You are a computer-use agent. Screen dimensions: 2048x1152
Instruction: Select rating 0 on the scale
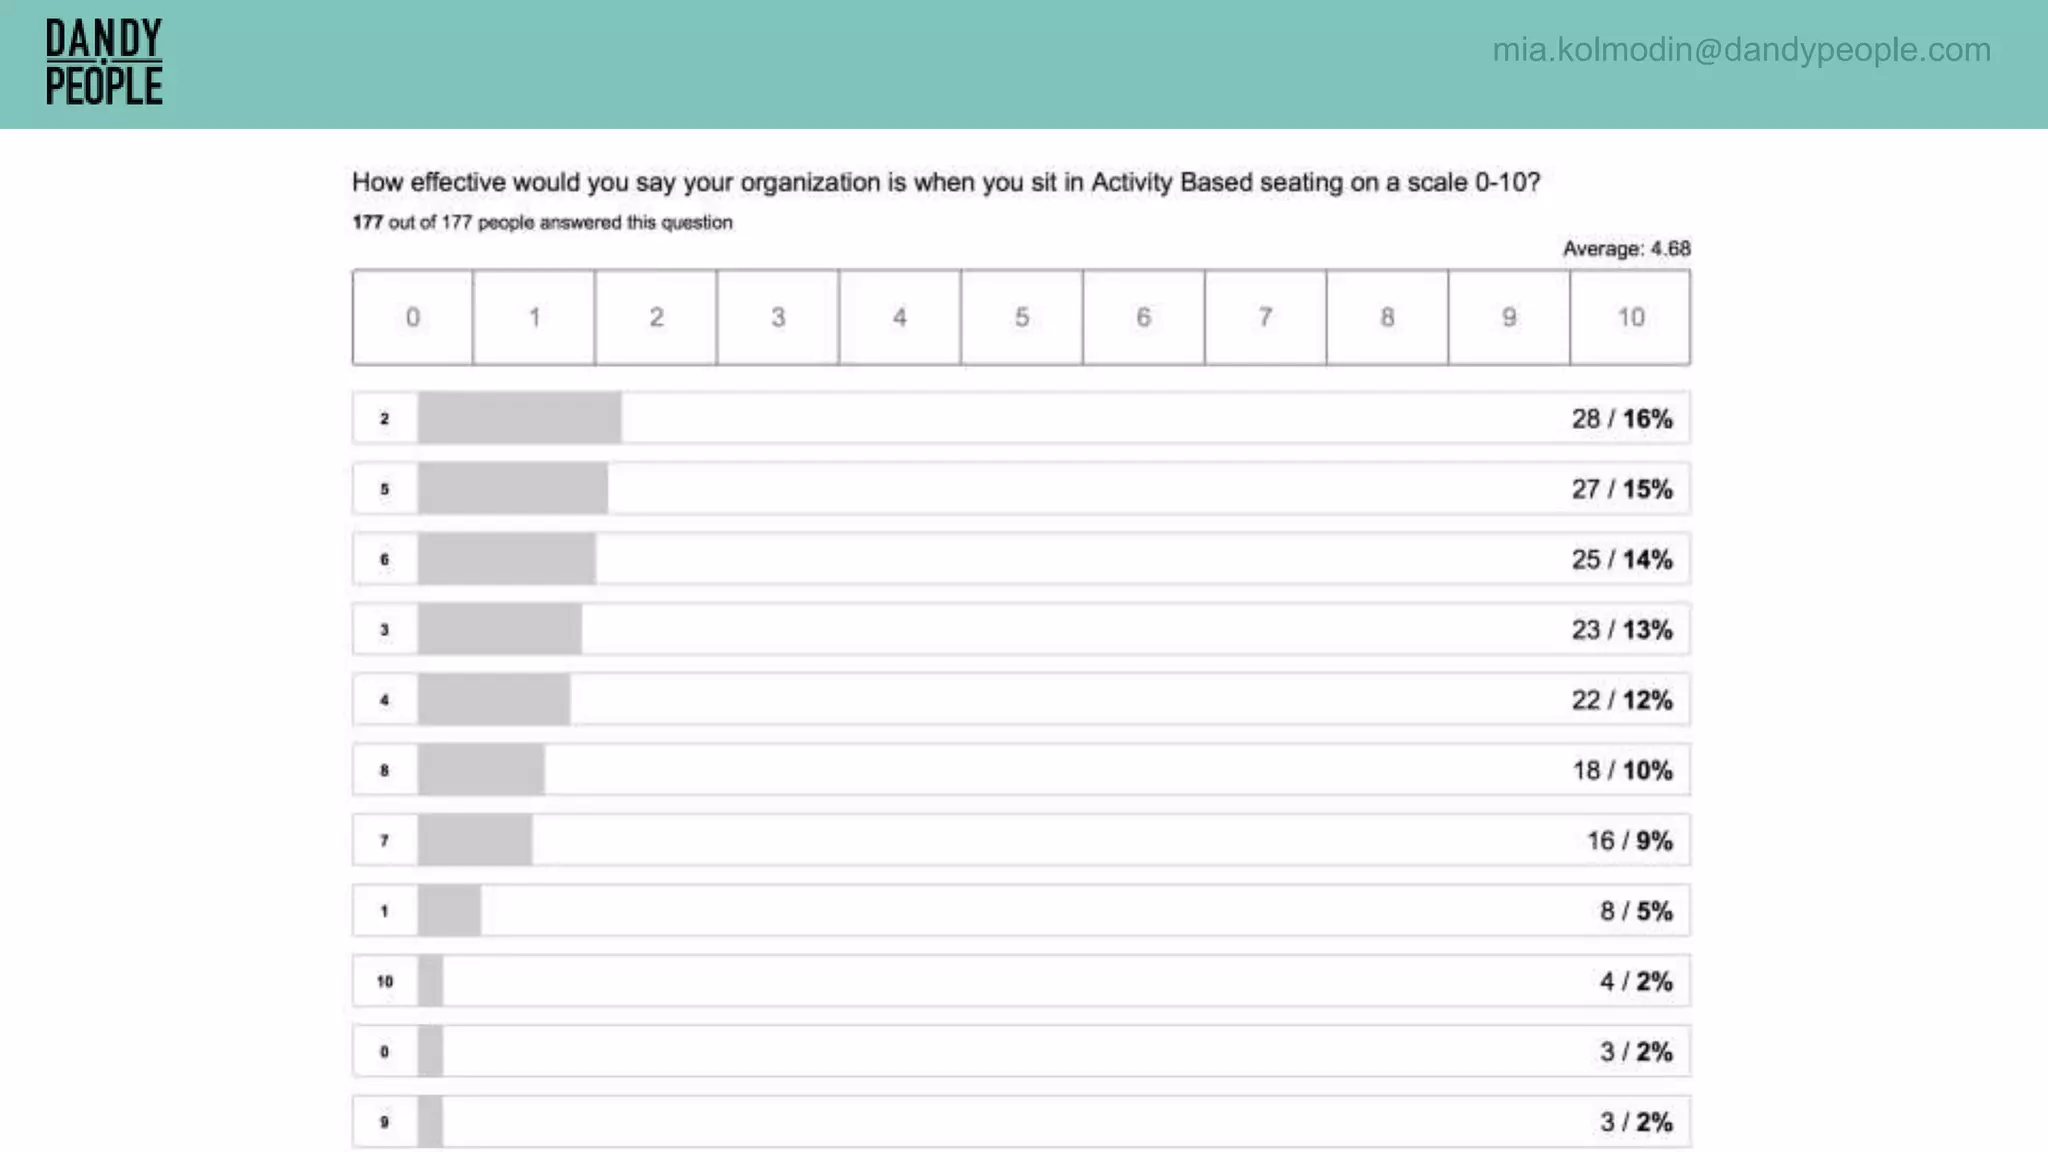[413, 318]
